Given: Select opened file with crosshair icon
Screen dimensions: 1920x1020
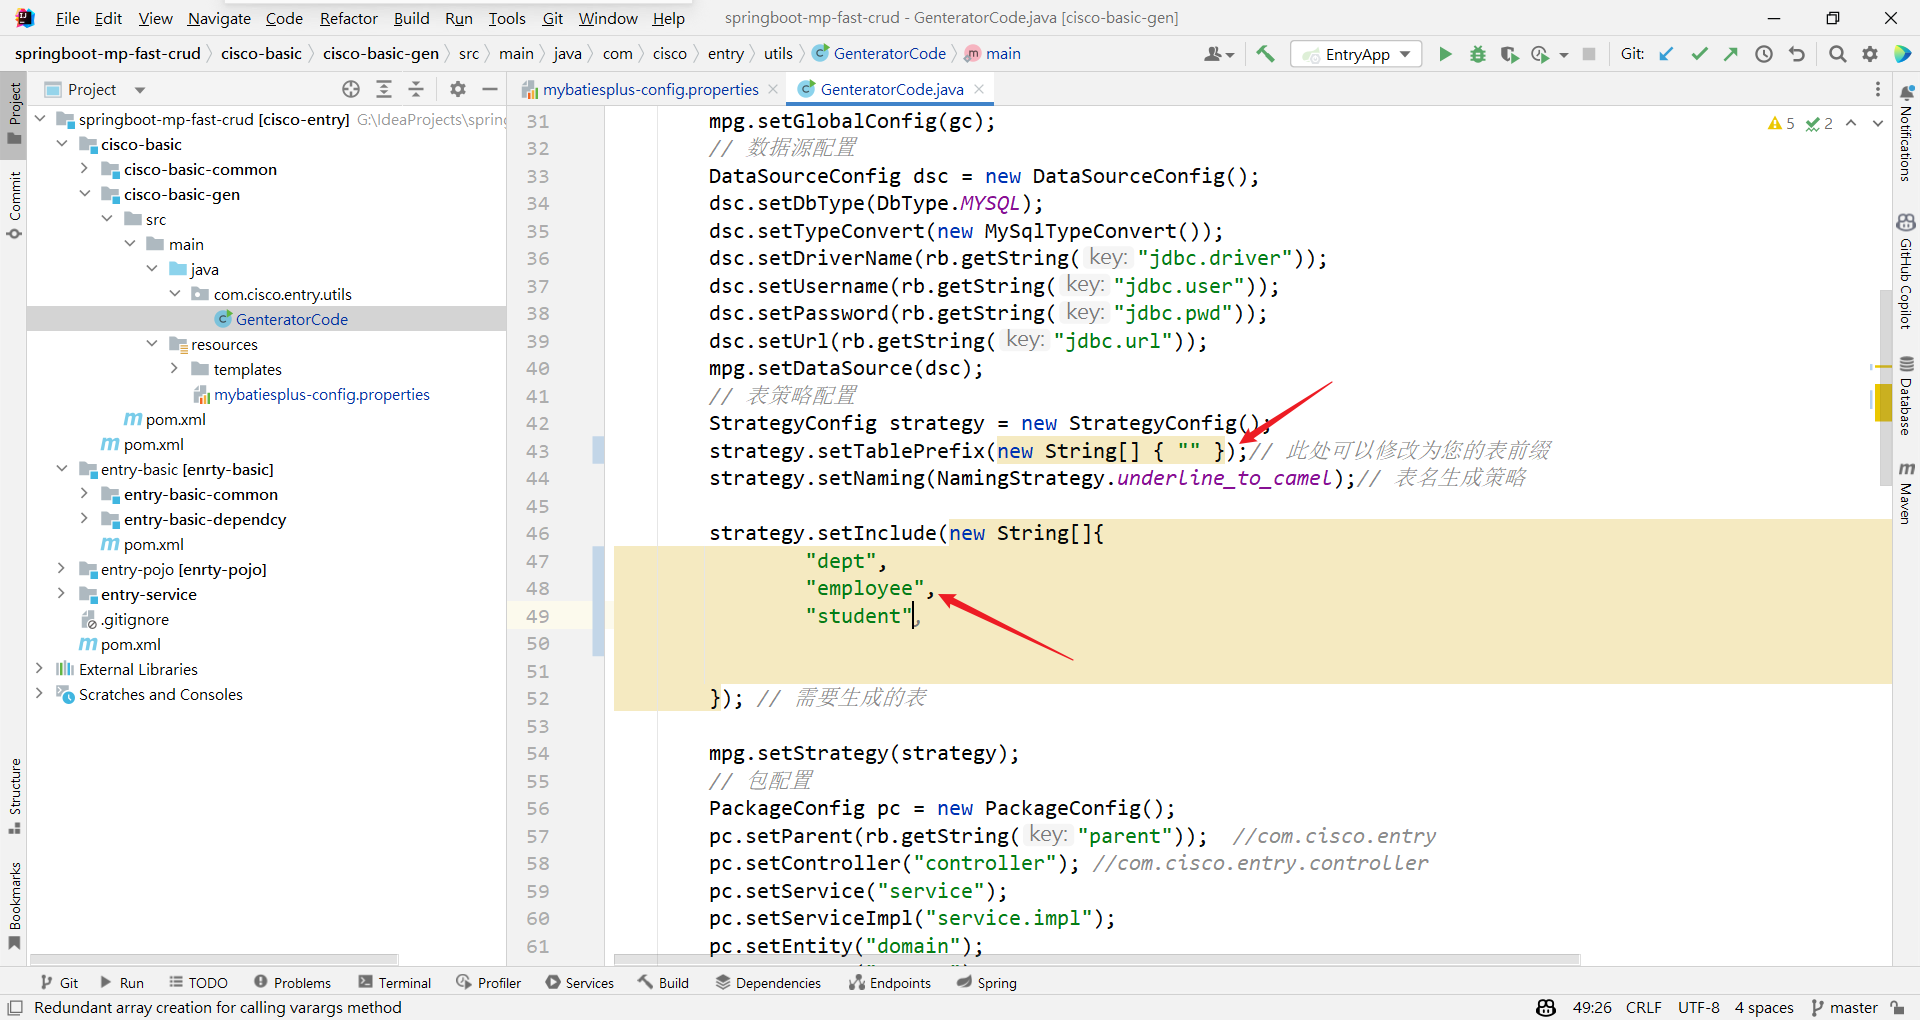Looking at the screenshot, I should [x=351, y=89].
